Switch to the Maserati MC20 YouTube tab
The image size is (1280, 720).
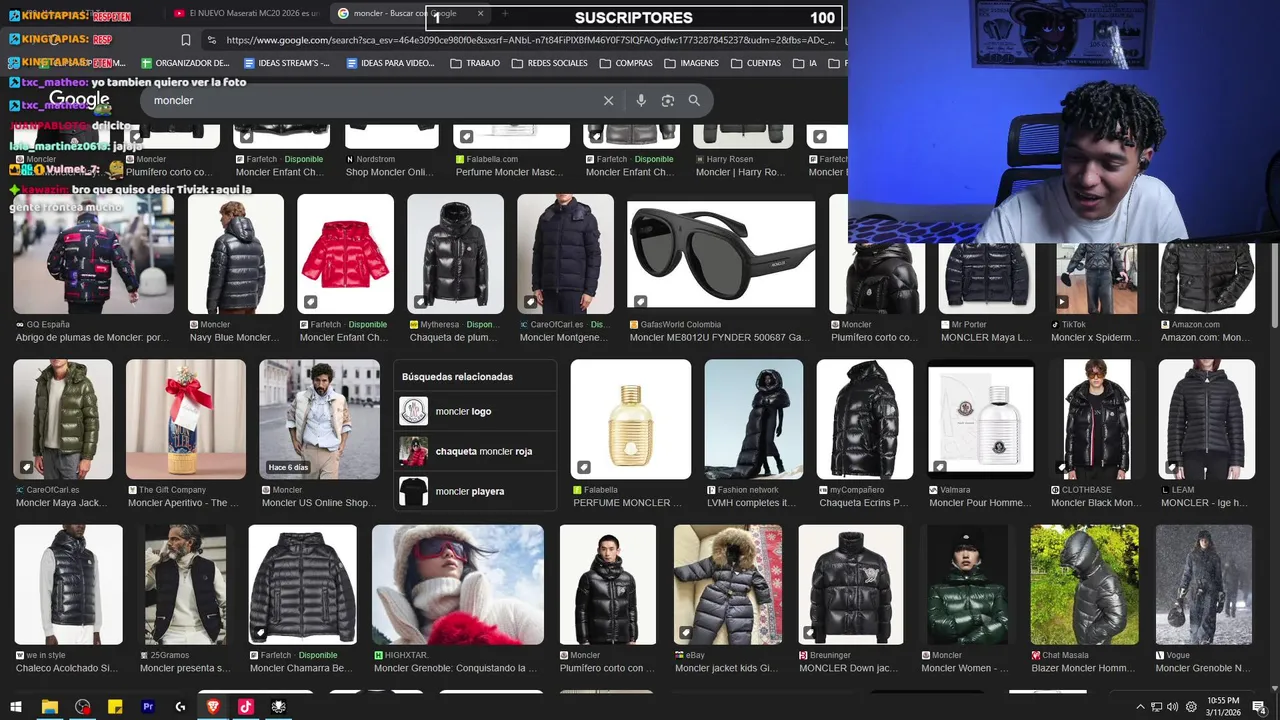tap(246, 14)
